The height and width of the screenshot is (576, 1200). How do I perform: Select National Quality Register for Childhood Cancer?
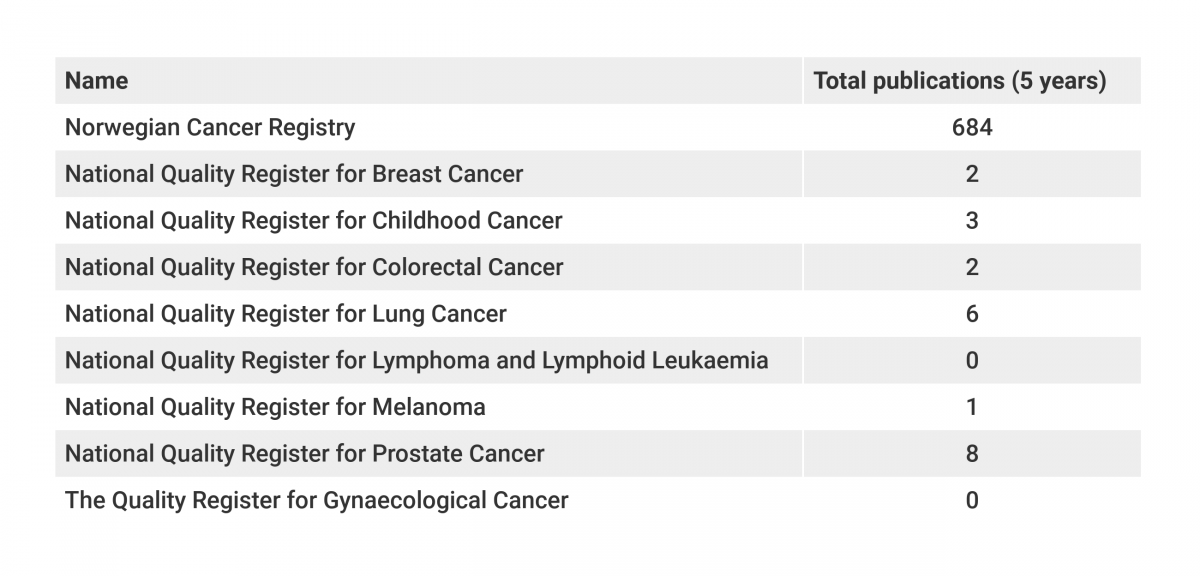314,221
